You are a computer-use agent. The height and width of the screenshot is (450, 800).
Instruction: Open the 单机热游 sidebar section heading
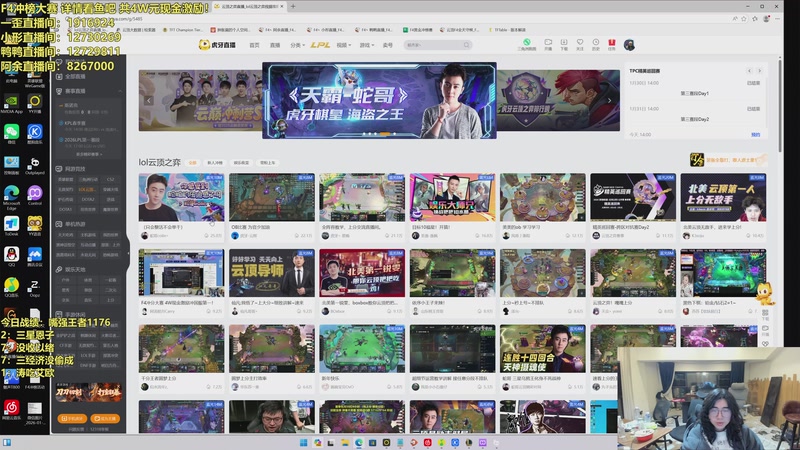pyautogui.click(x=76, y=224)
